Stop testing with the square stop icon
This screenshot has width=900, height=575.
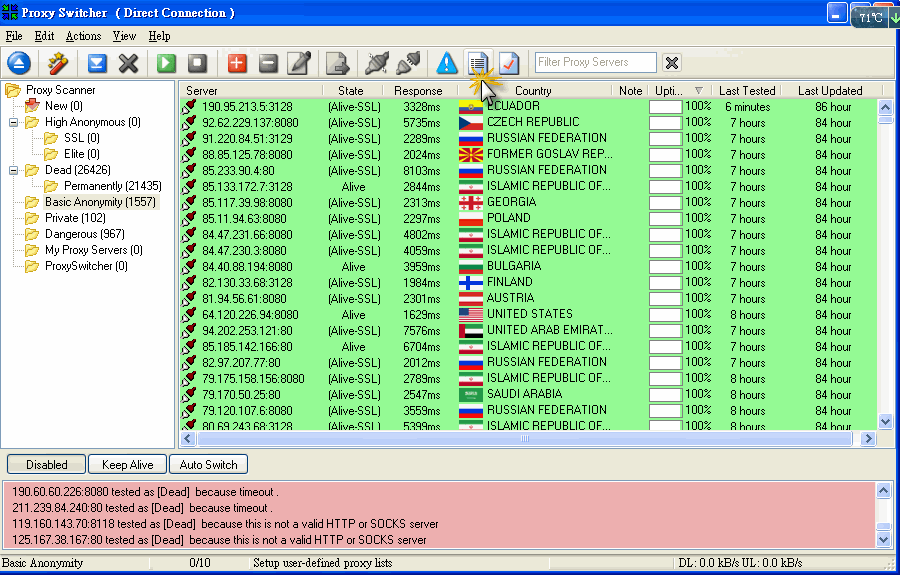[197, 63]
